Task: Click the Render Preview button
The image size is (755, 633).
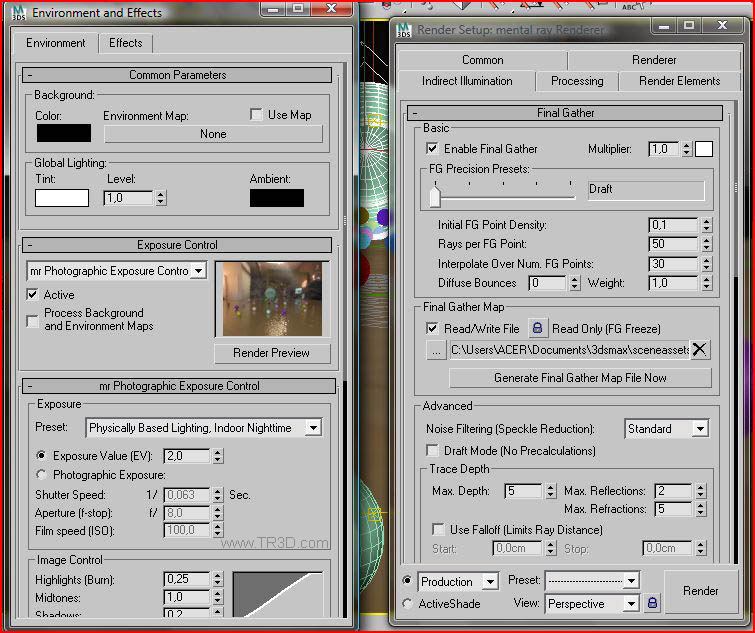Action: pyautogui.click(x=272, y=353)
